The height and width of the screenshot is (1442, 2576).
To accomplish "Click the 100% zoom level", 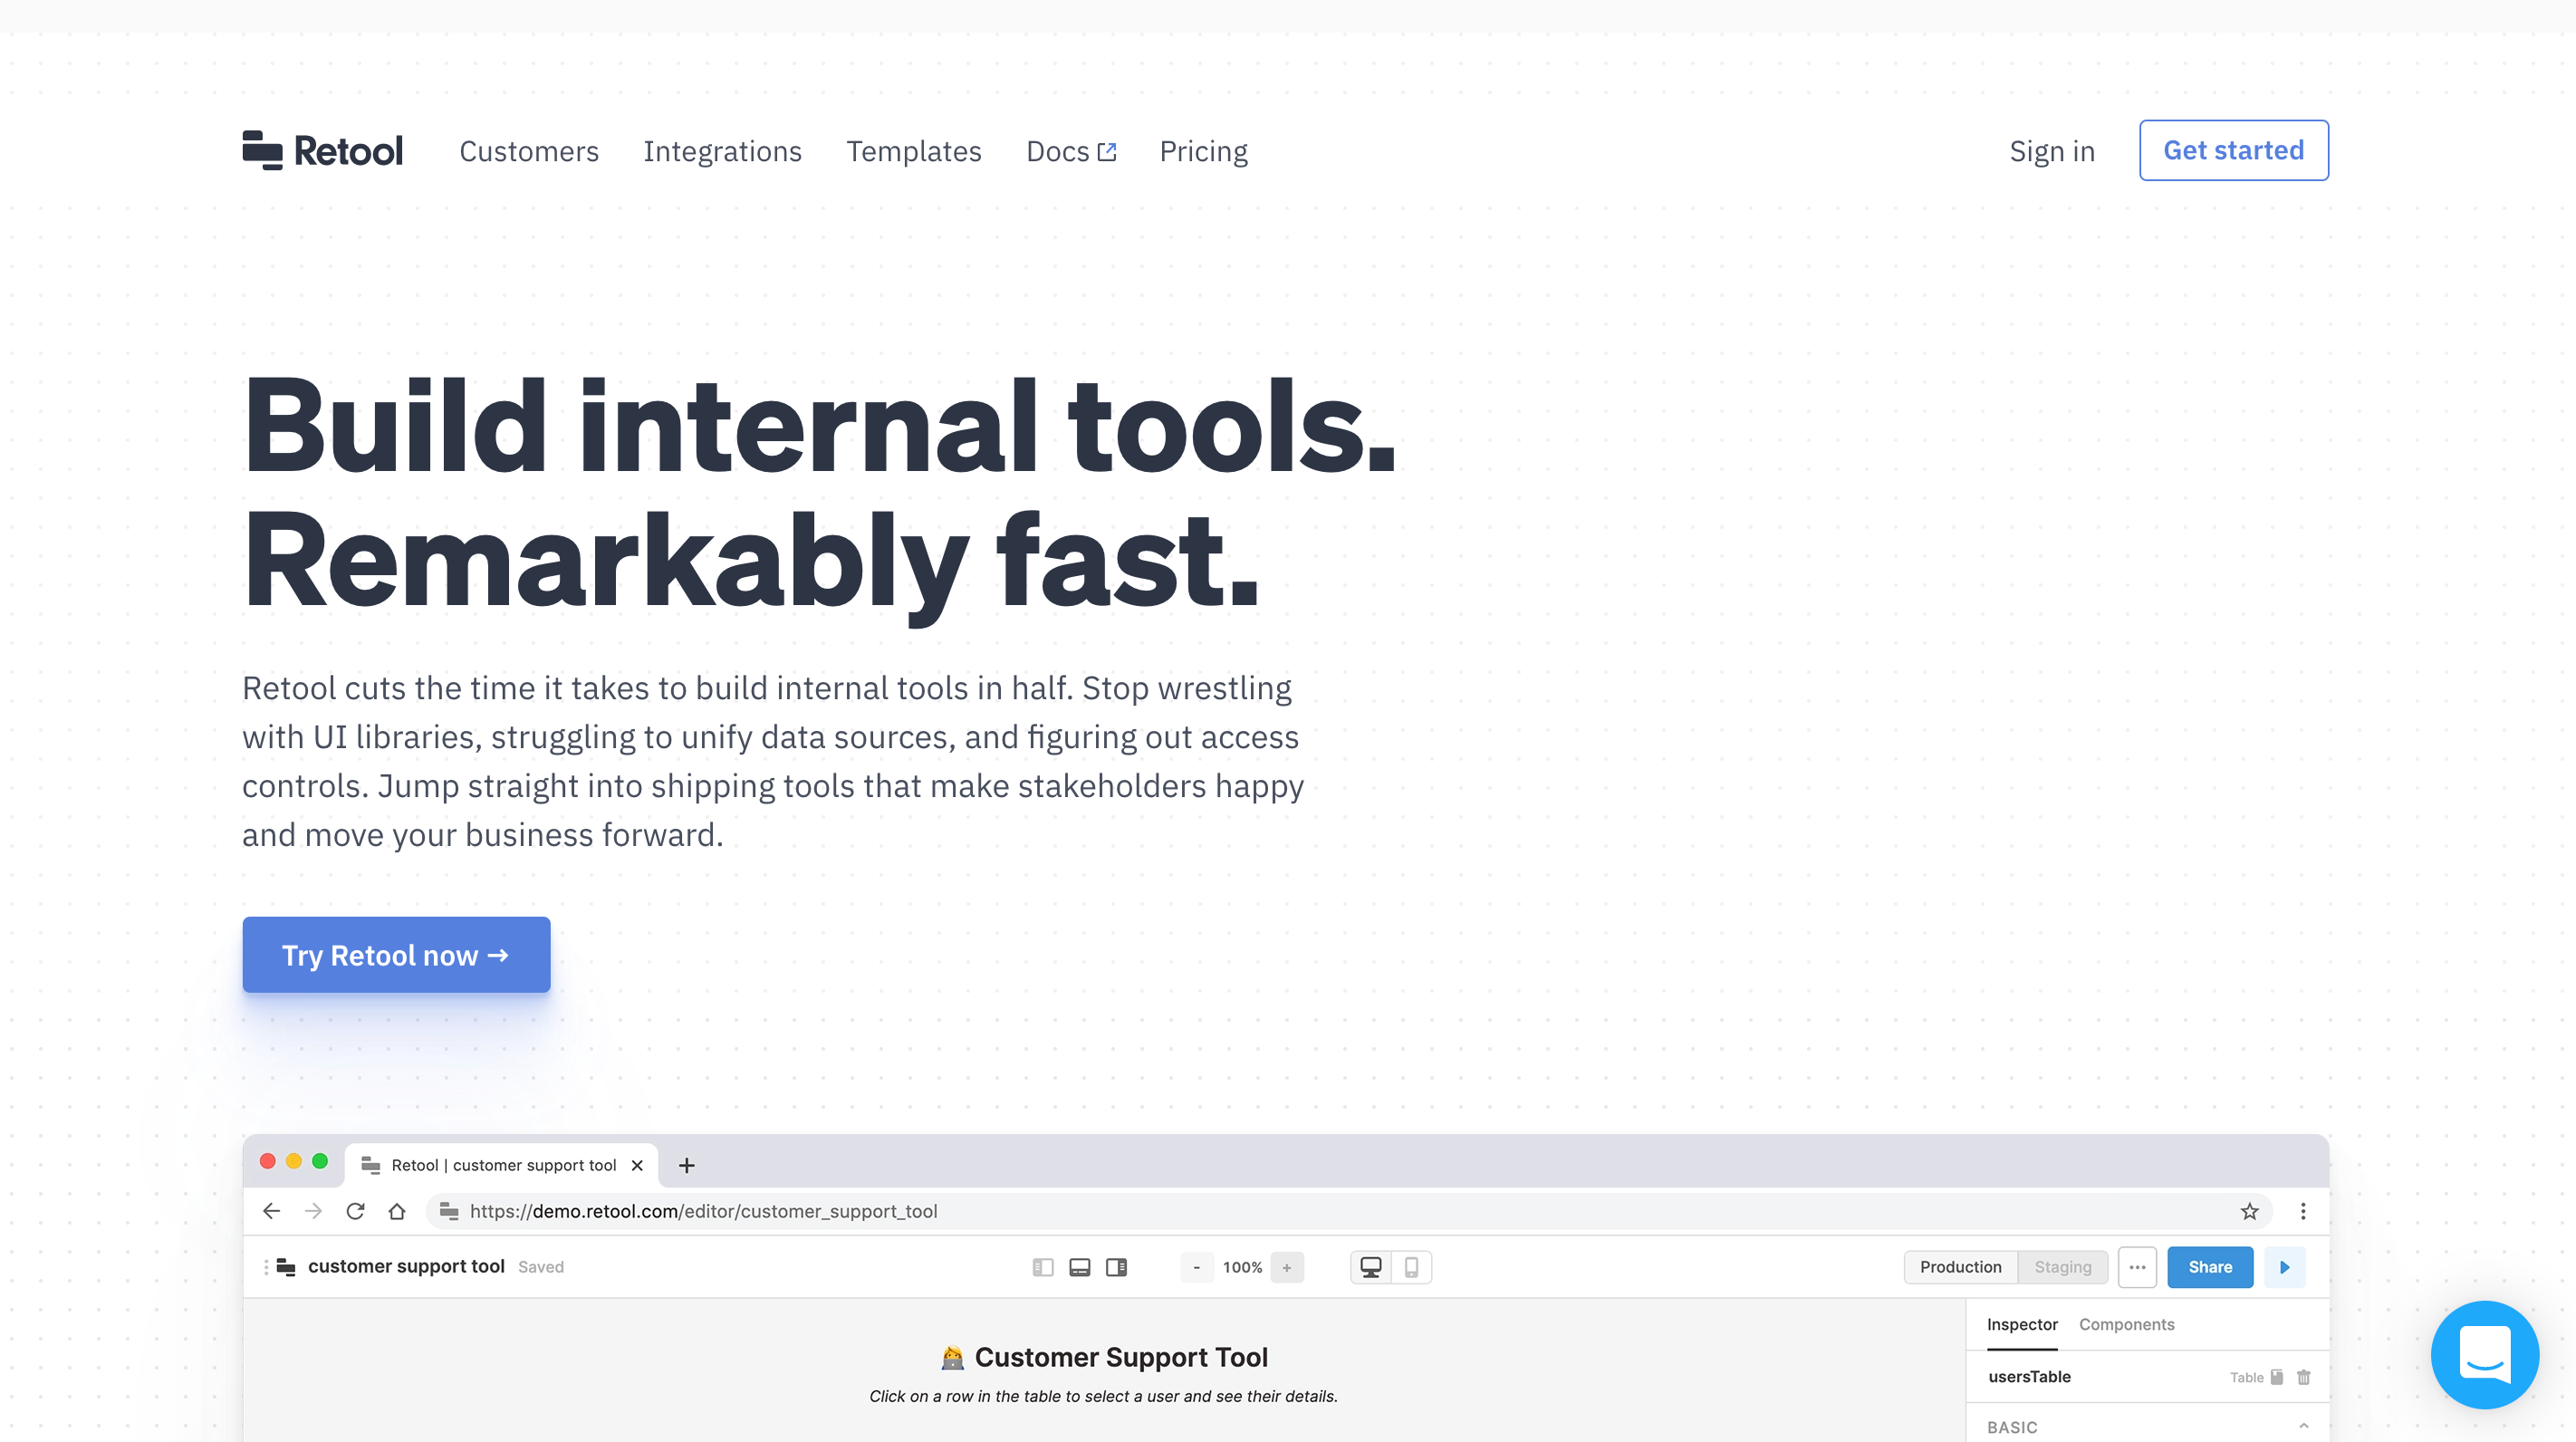I will 1242,1267.
